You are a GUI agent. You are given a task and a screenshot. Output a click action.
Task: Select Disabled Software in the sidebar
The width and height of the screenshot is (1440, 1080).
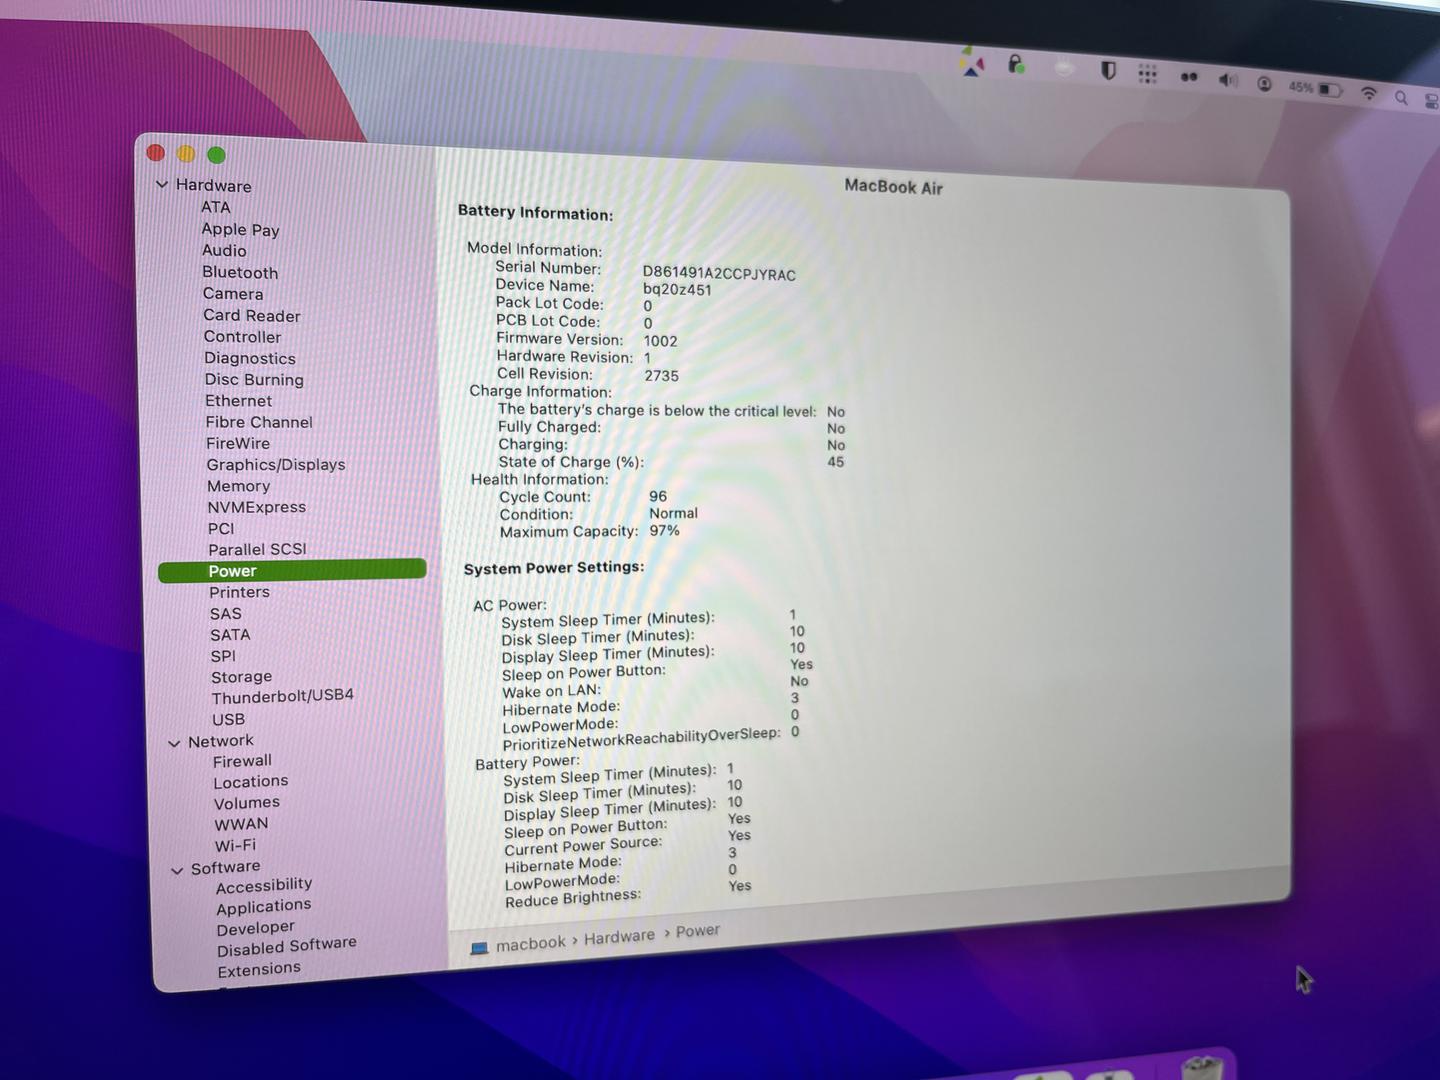click(x=286, y=946)
